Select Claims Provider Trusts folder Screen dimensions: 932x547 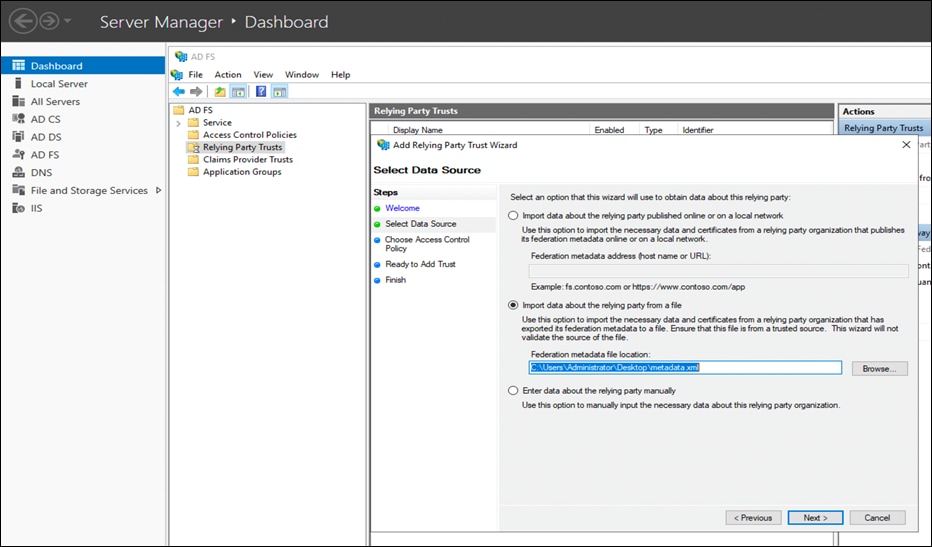(247, 160)
